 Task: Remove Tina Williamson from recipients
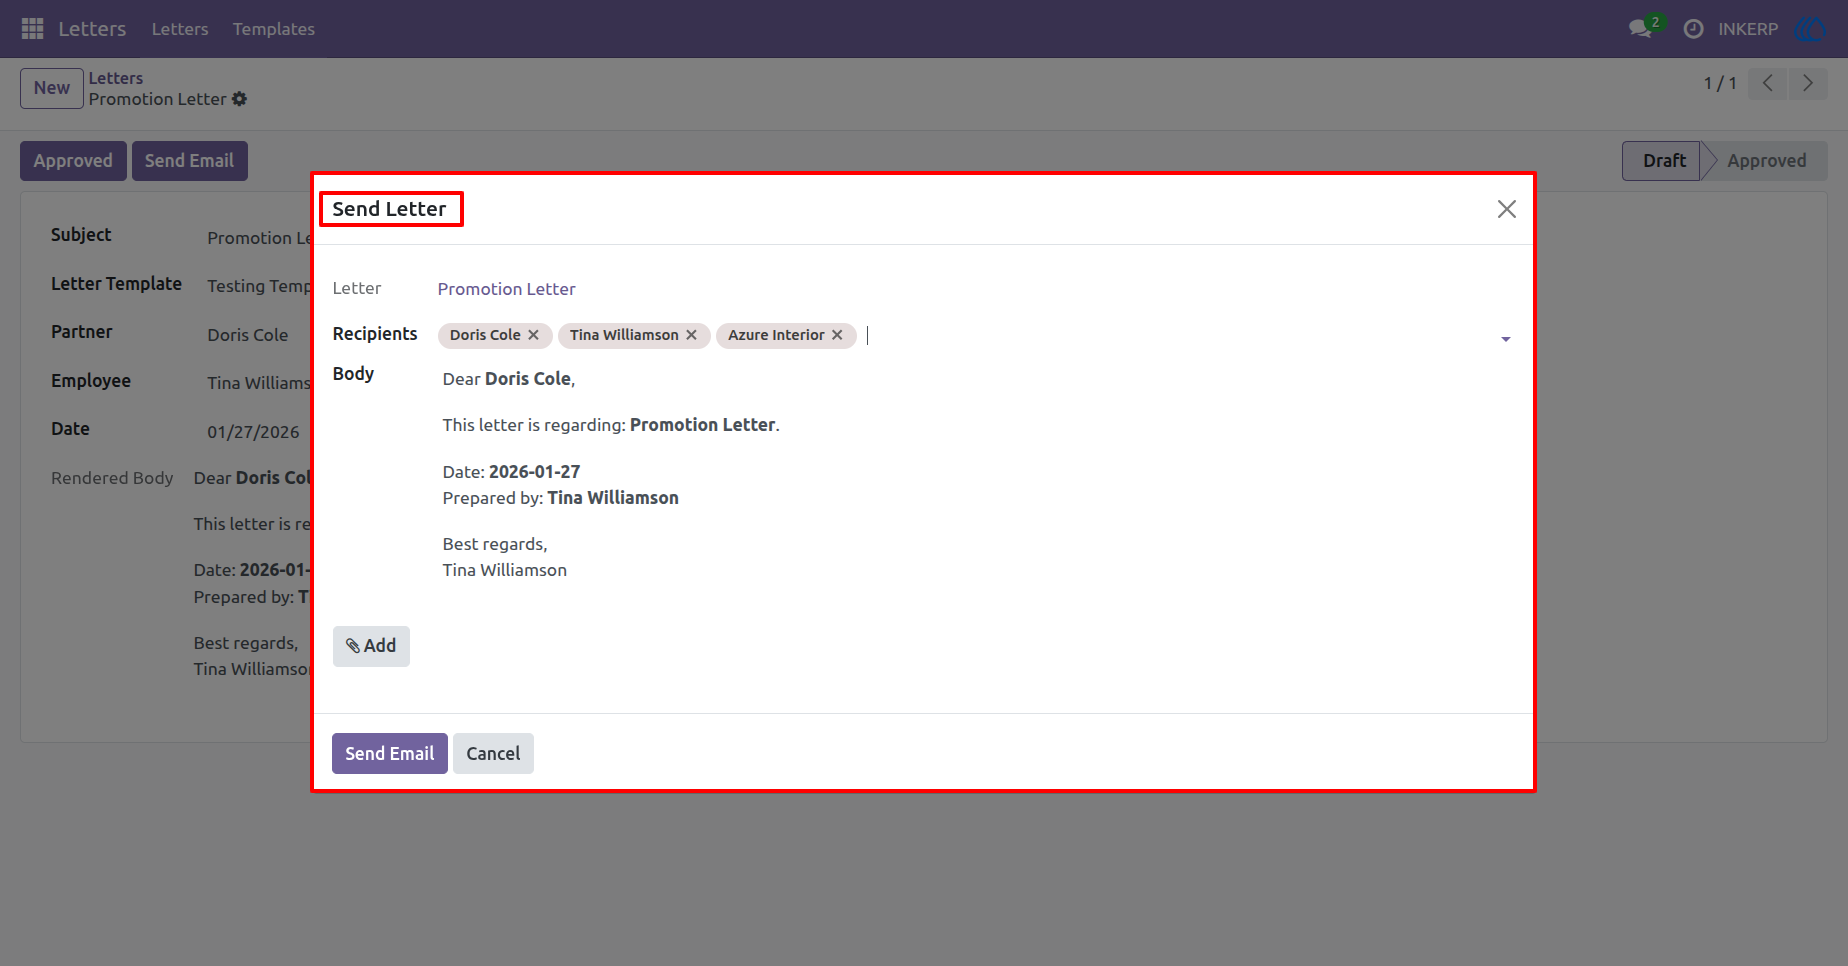[691, 335]
